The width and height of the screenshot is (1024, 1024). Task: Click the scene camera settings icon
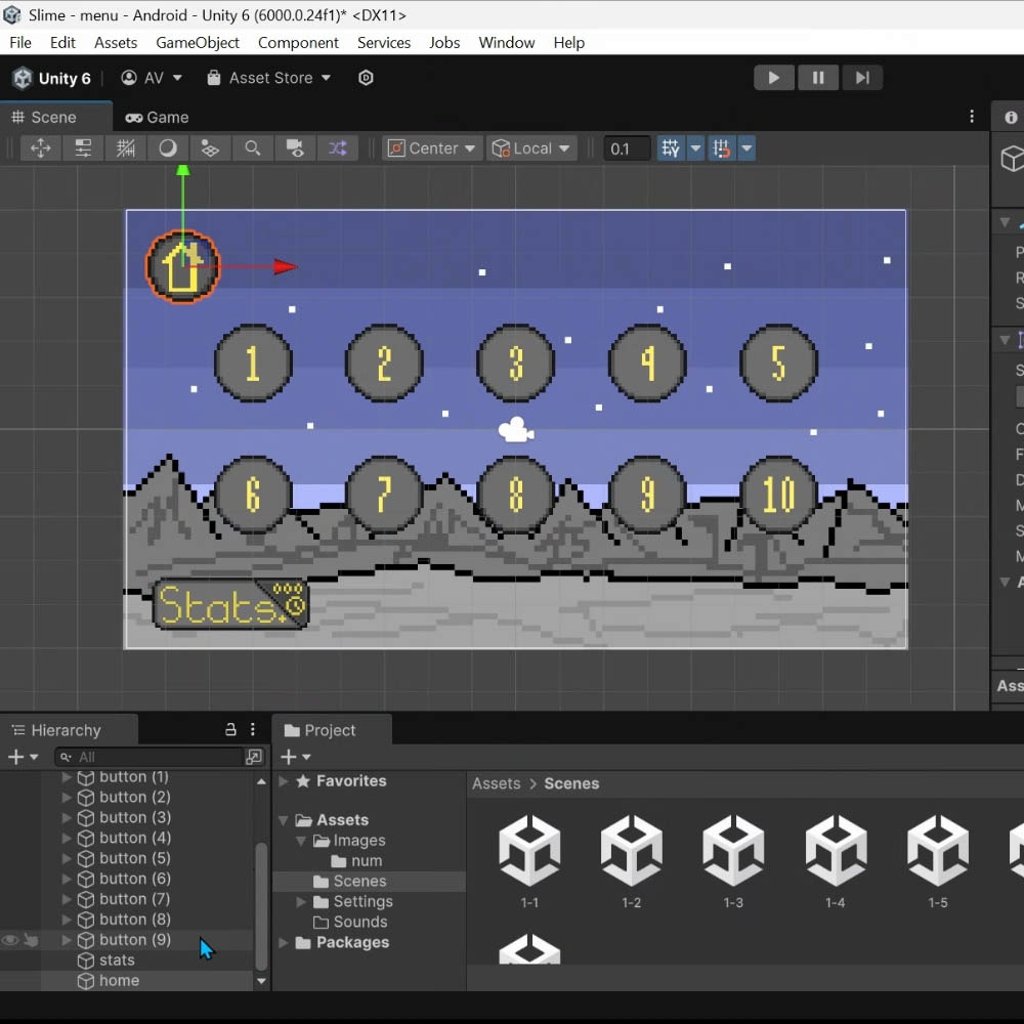[x=295, y=148]
